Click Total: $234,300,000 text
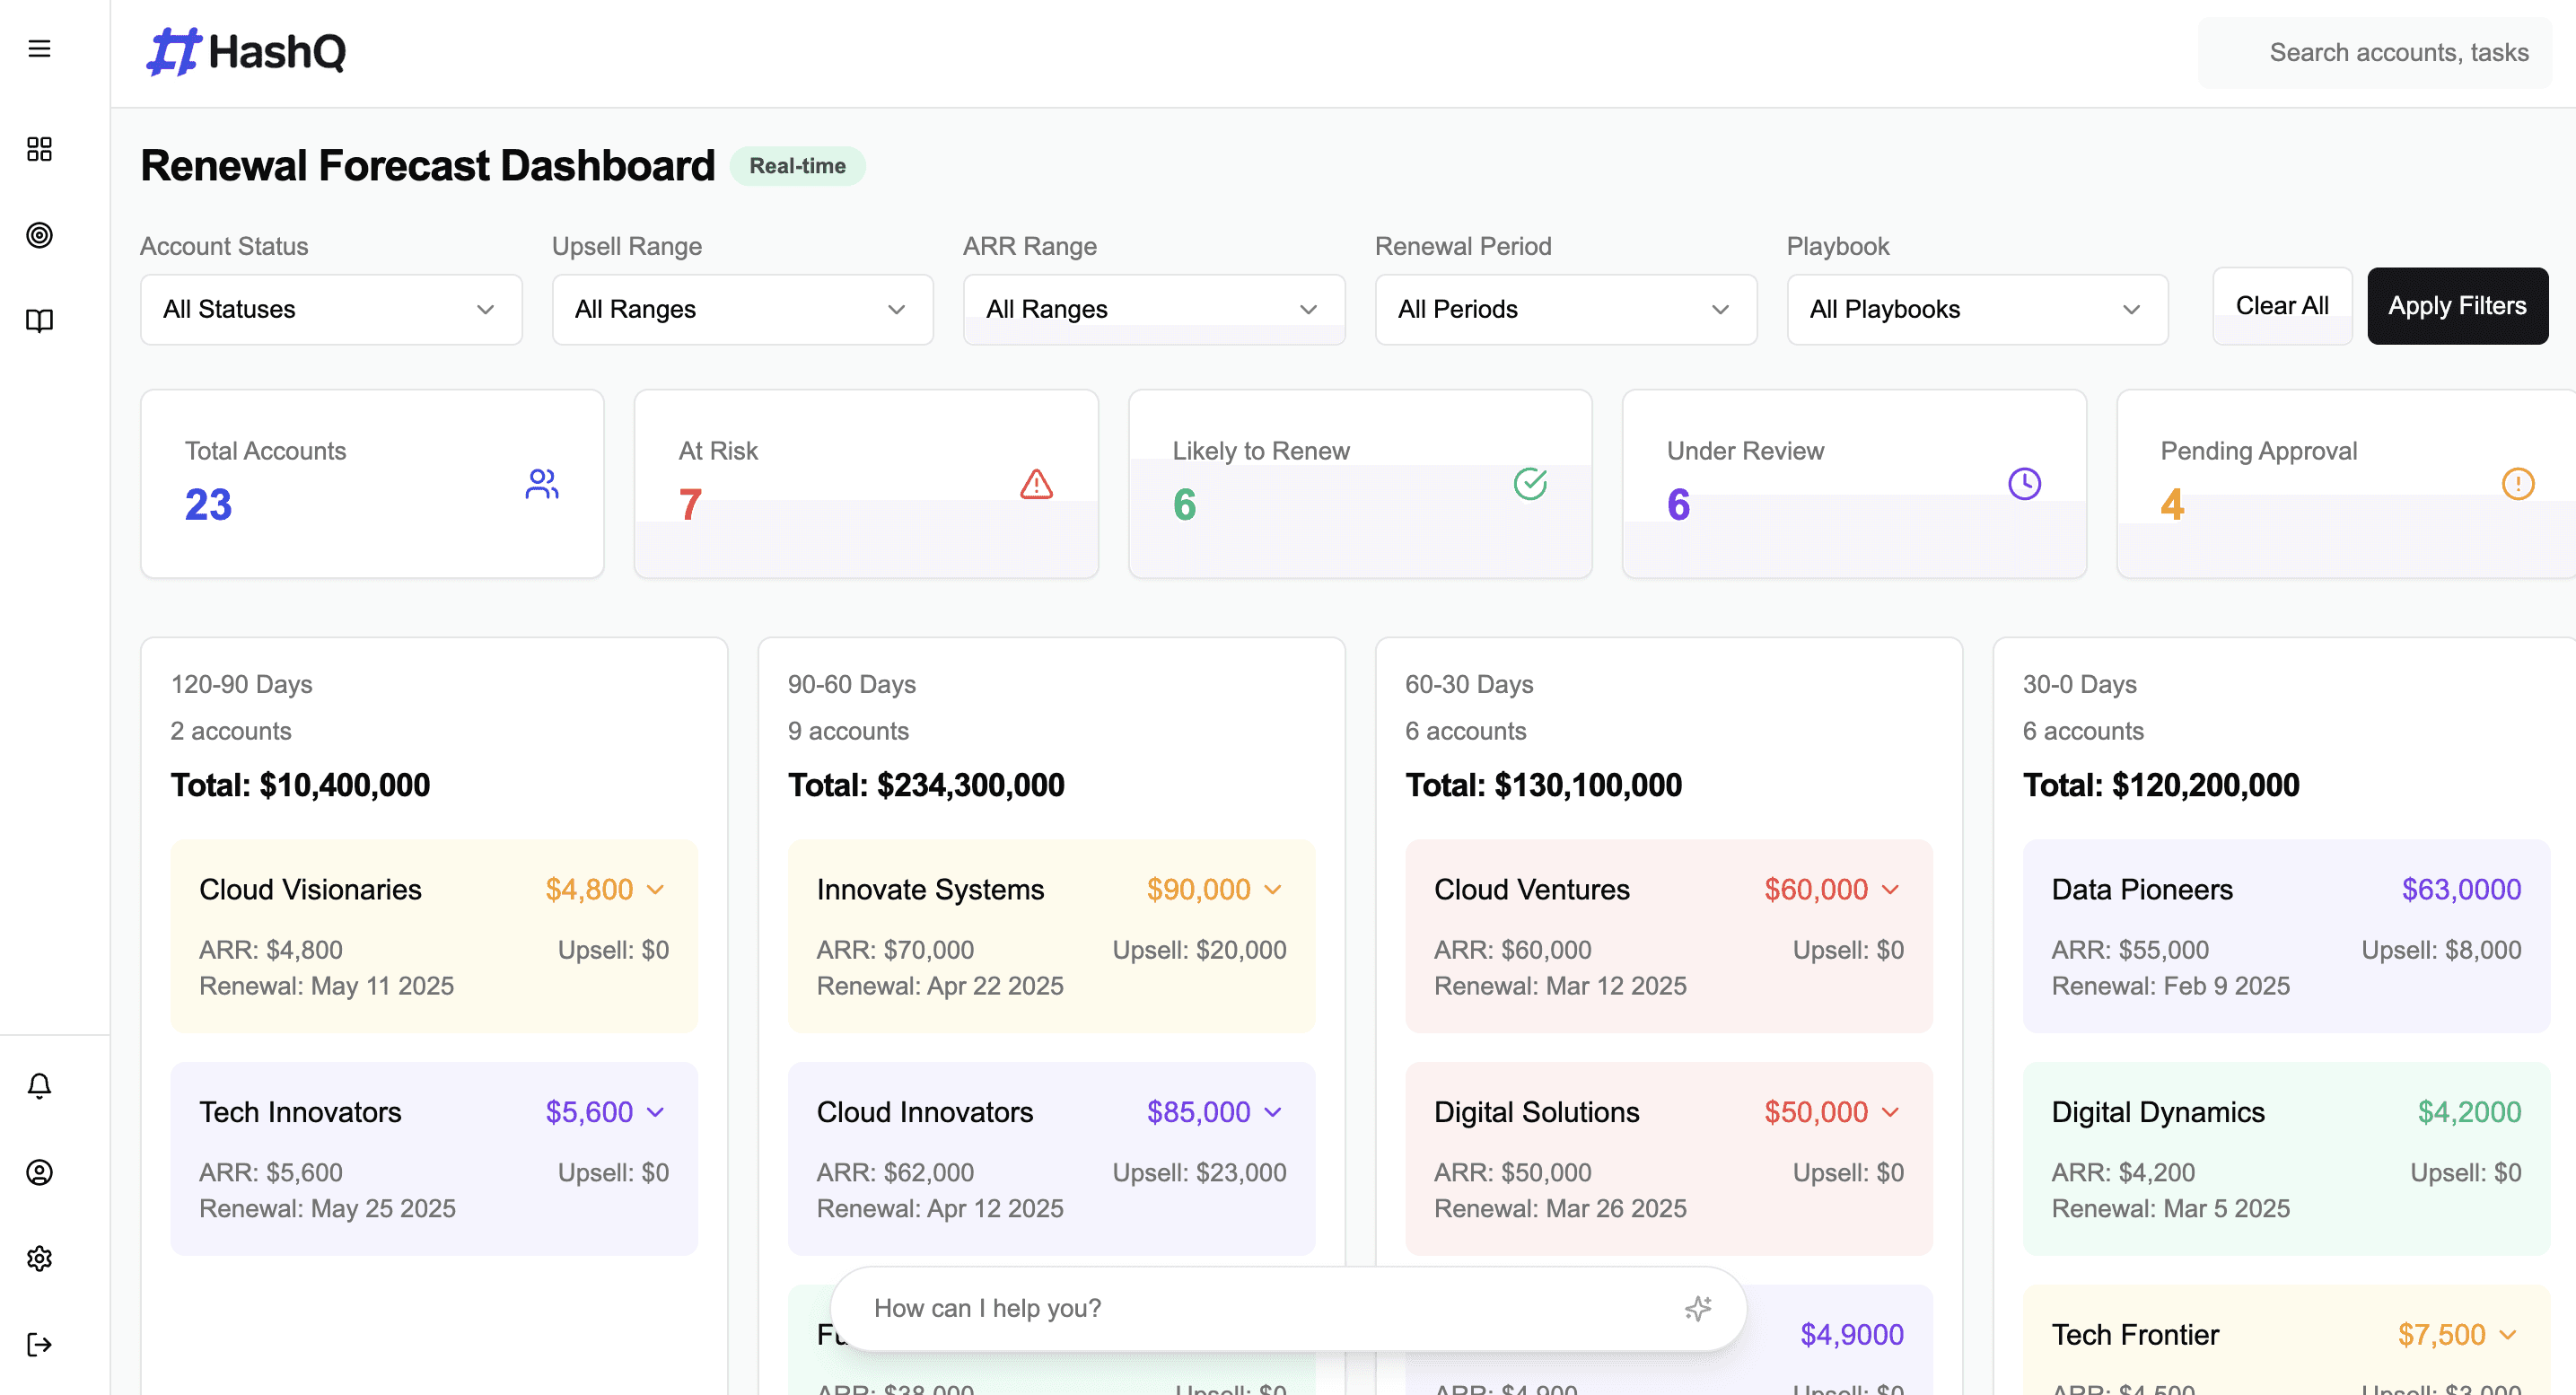This screenshot has height=1395, width=2576. point(926,785)
